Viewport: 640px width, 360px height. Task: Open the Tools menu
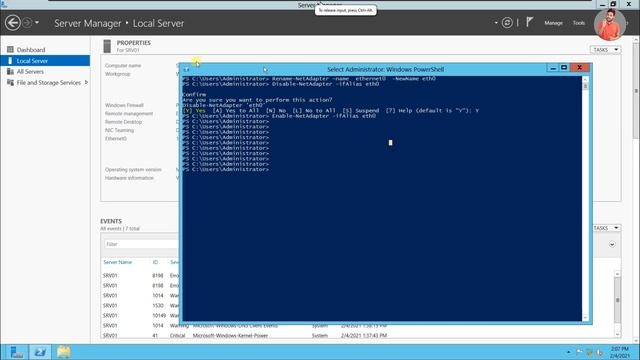click(x=579, y=23)
